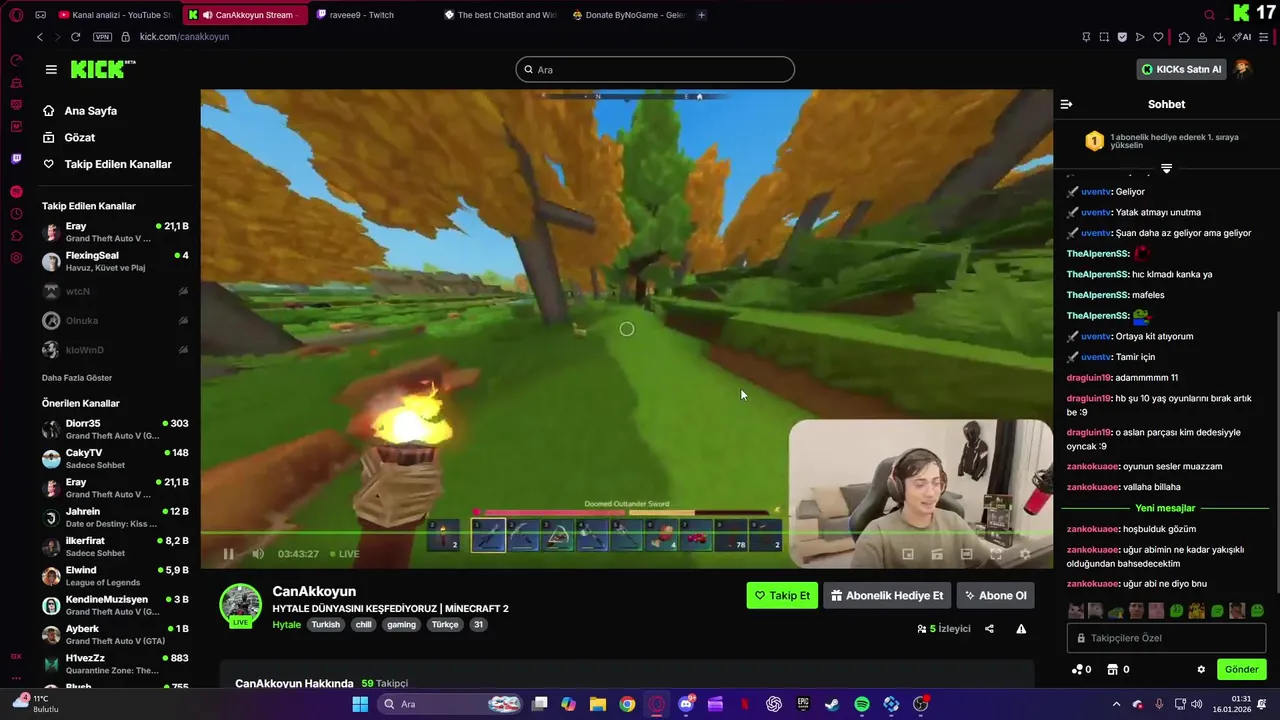Image resolution: width=1280 pixels, height=720 pixels.
Task: Click the Ara search box
Action: pos(655,69)
